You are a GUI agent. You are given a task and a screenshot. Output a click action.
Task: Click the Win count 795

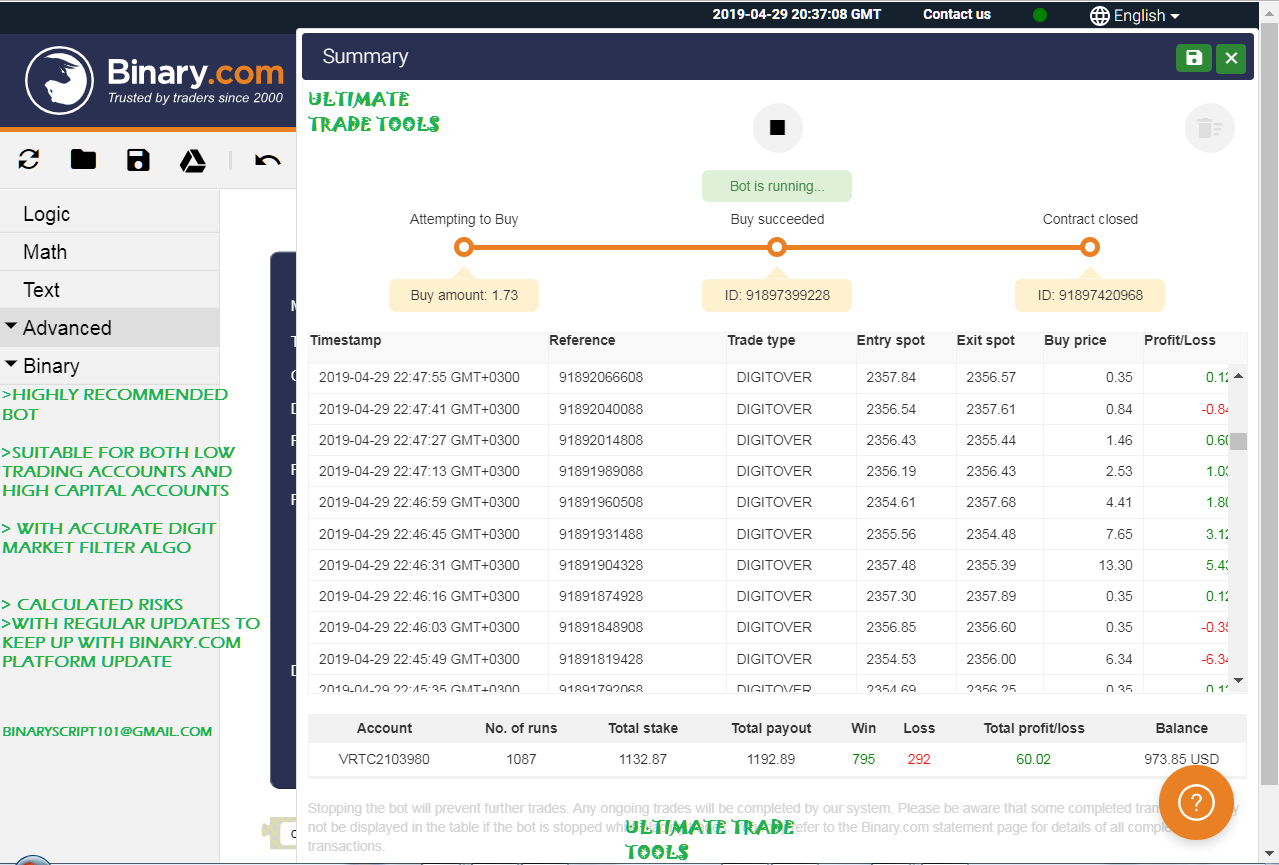pyautogui.click(x=863, y=759)
